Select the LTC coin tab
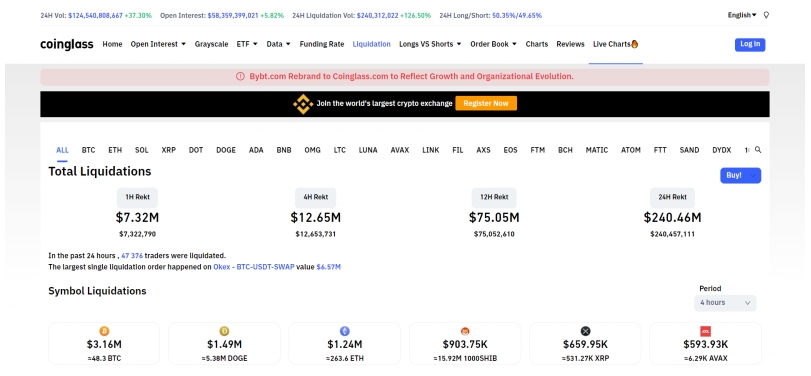The width and height of the screenshot is (811, 376). click(x=340, y=150)
